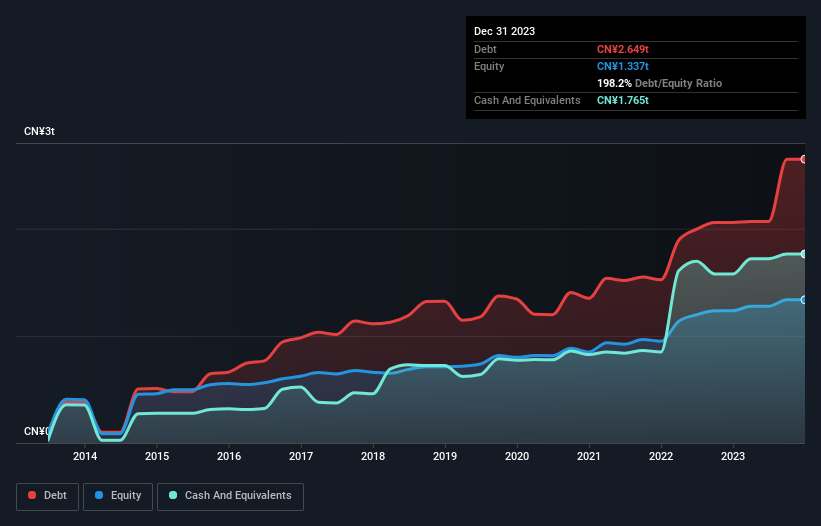The height and width of the screenshot is (526, 821).
Task: Click the 2015 x-axis label
Action: click(157, 456)
